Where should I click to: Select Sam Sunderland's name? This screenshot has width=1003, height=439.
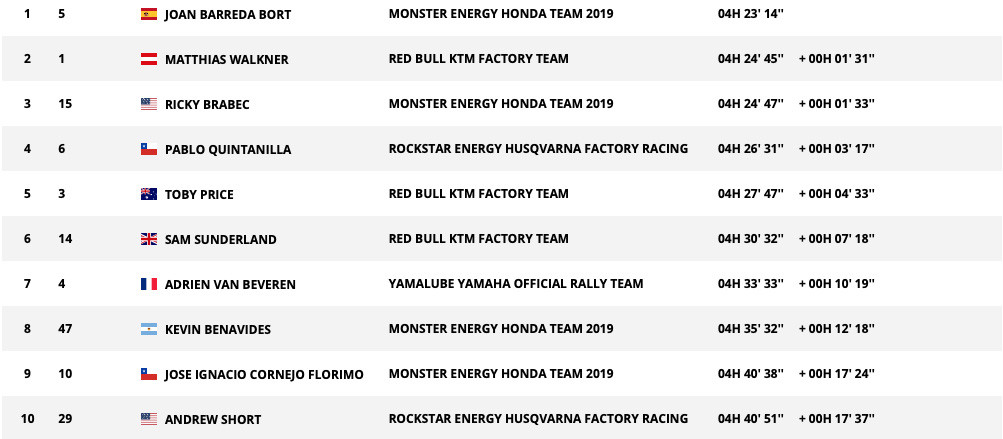pyautogui.click(x=221, y=239)
